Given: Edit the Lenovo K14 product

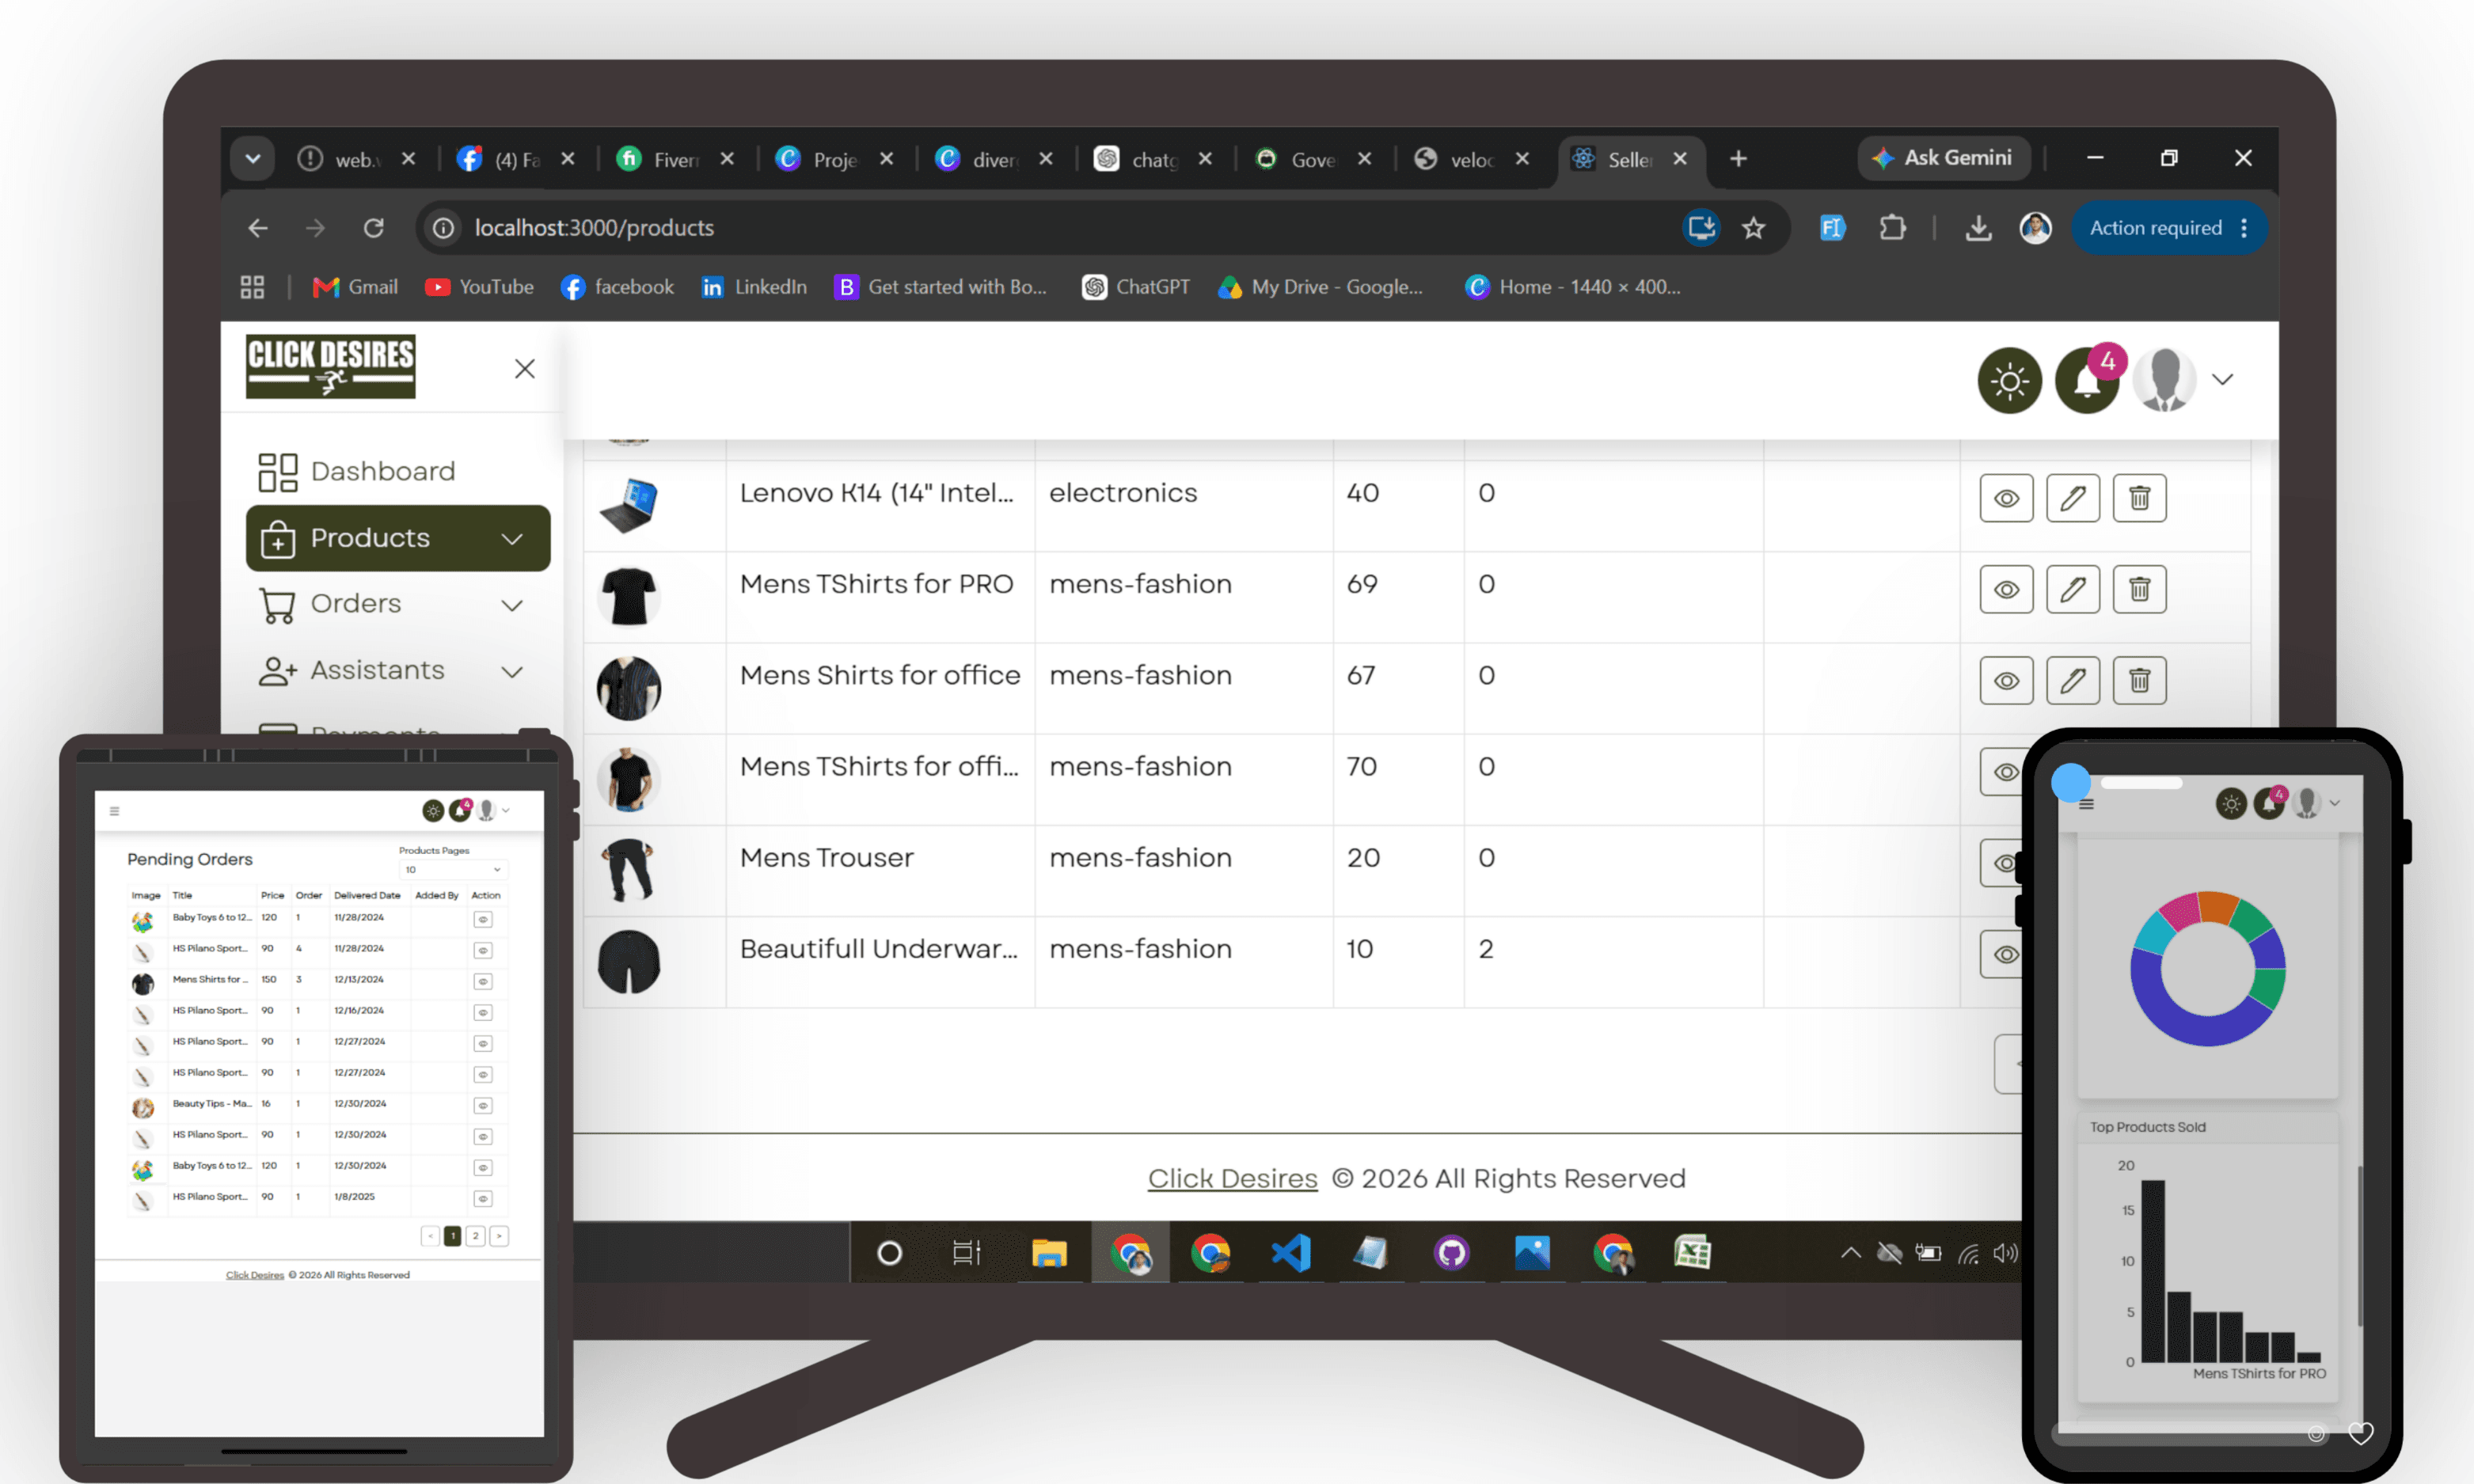Looking at the screenshot, I should click(x=2072, y=498).
